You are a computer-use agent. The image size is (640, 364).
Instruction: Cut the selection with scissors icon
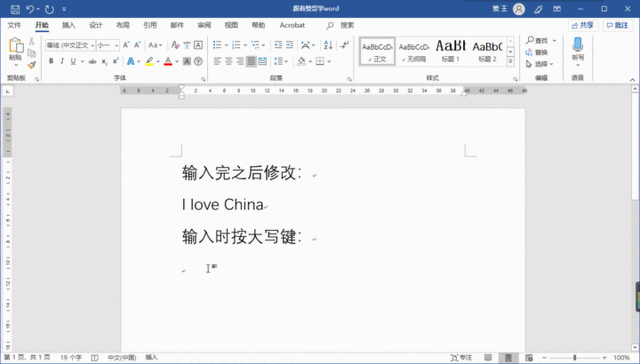(x=32, y=42)
